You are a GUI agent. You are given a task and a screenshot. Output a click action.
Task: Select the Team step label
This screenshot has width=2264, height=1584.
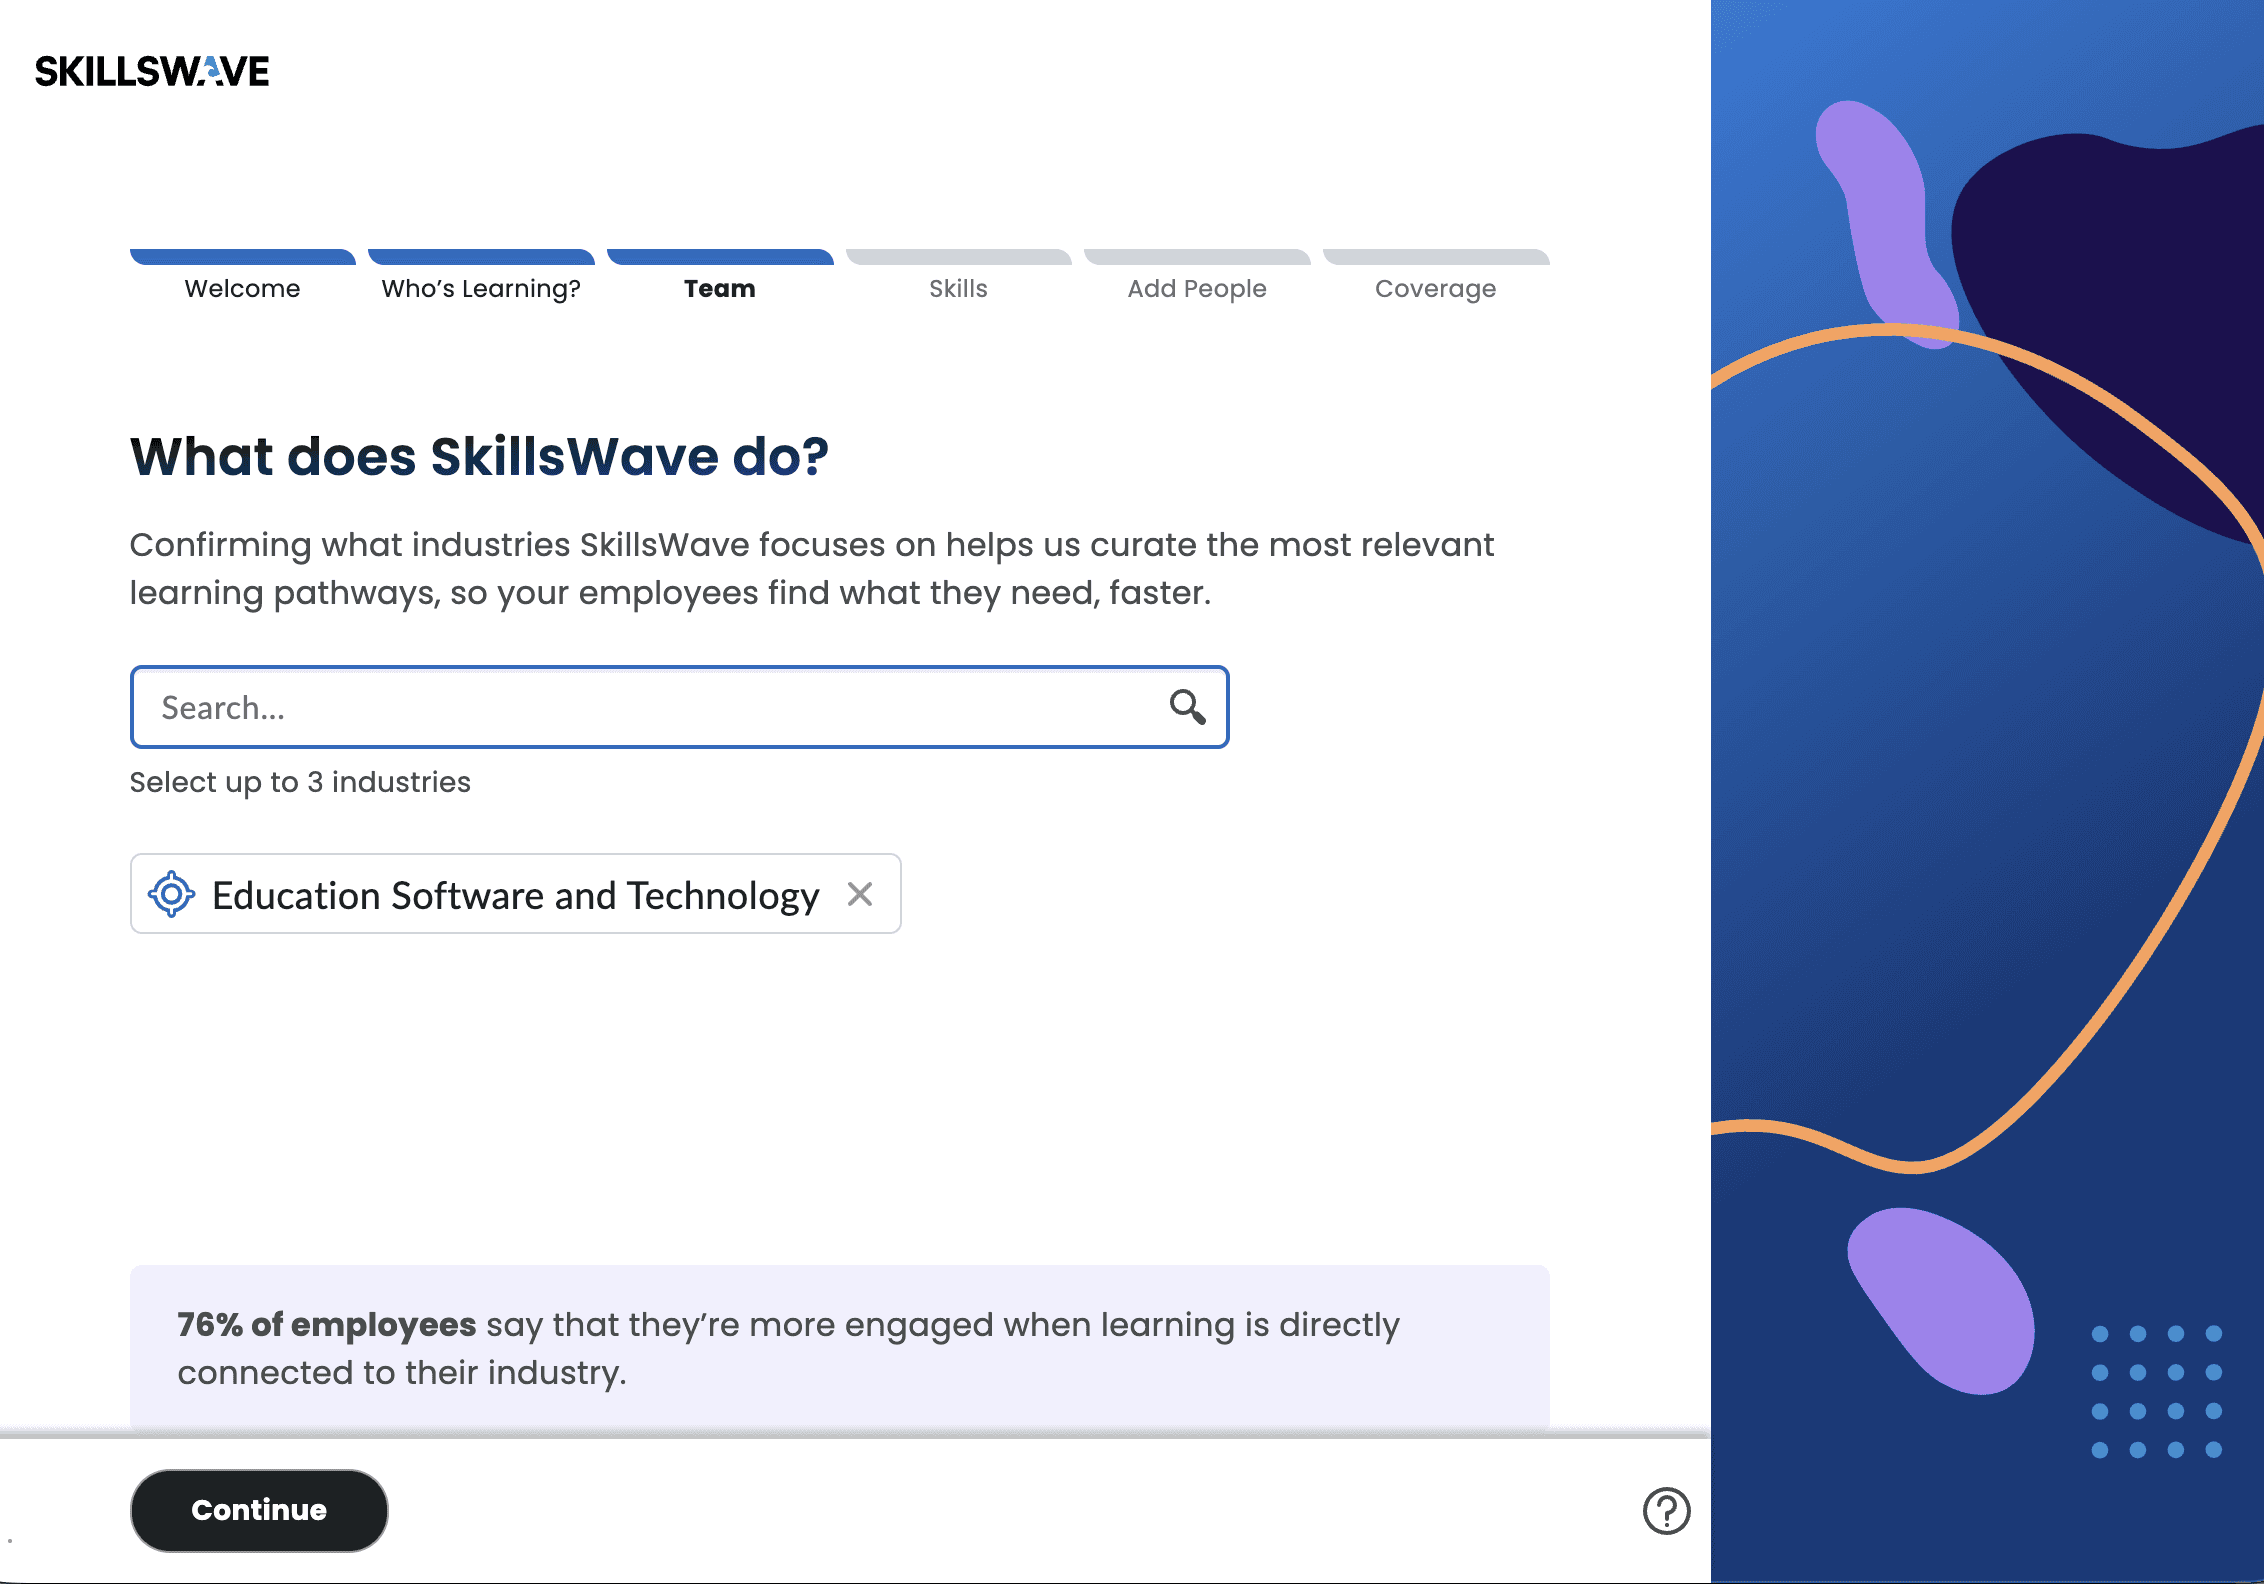click(720, 289)
